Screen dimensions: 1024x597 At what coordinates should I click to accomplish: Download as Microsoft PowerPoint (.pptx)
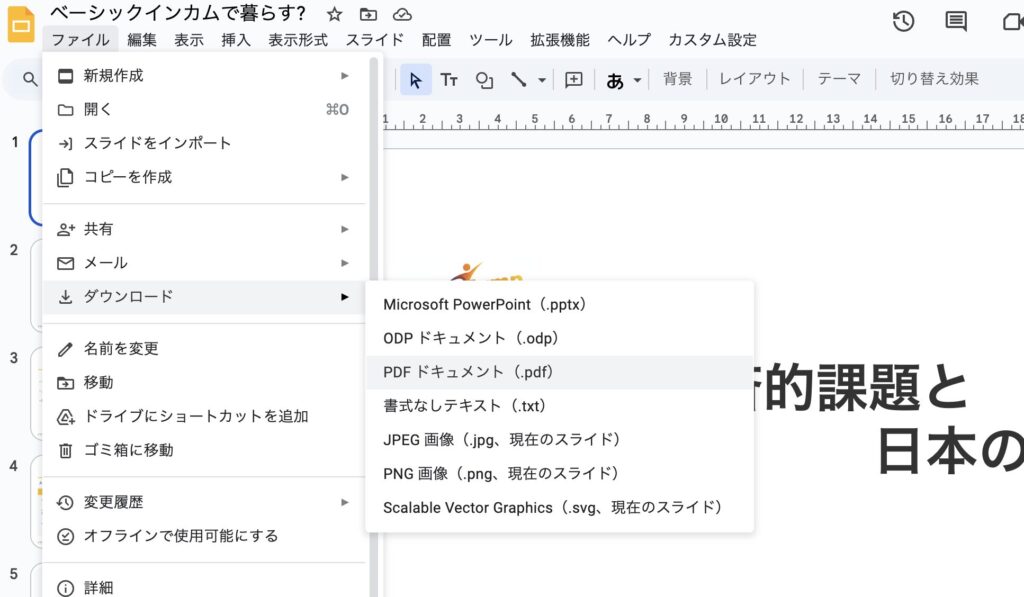484,304
